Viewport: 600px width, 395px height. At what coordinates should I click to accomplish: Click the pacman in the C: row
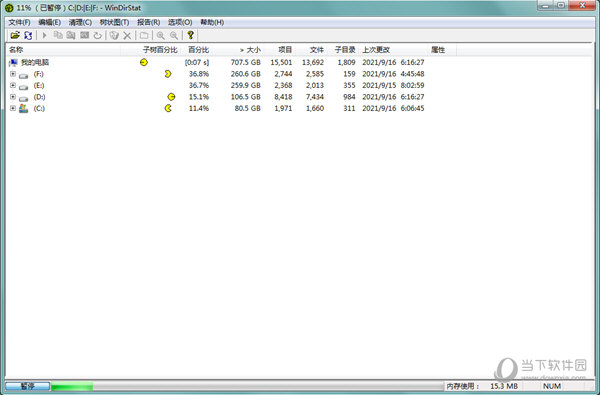(168, 108)
